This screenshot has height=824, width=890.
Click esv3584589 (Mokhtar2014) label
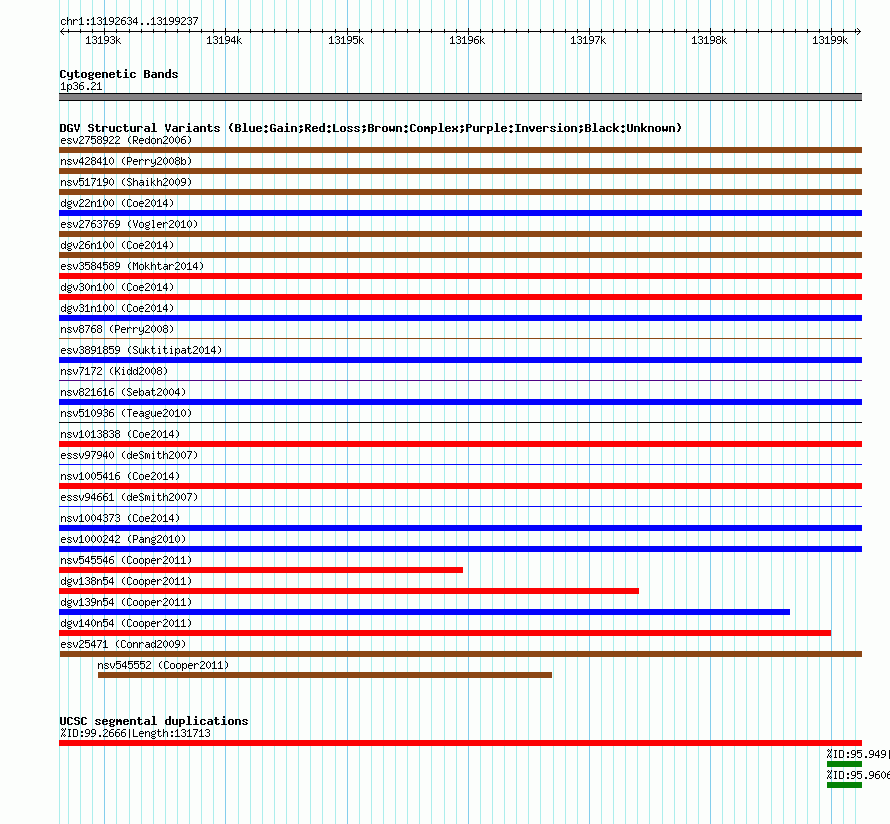click(132, 266)
